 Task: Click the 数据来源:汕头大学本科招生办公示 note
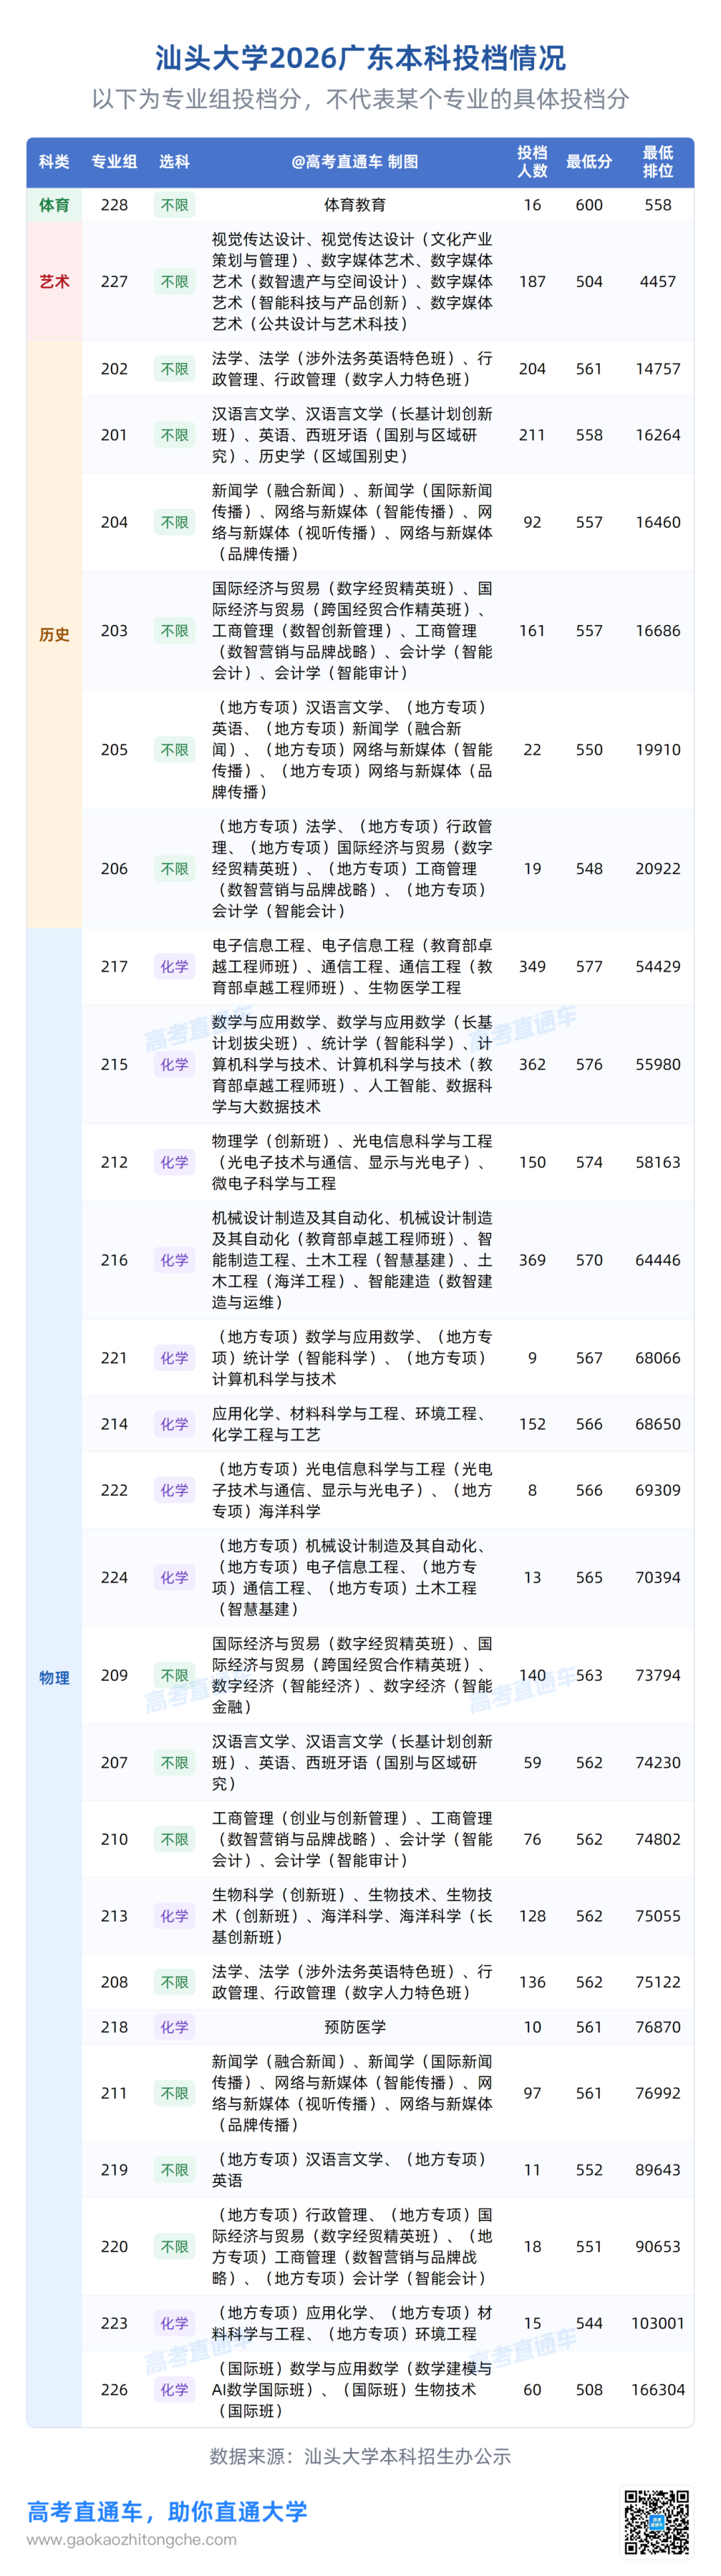(x=360, y=2457)
